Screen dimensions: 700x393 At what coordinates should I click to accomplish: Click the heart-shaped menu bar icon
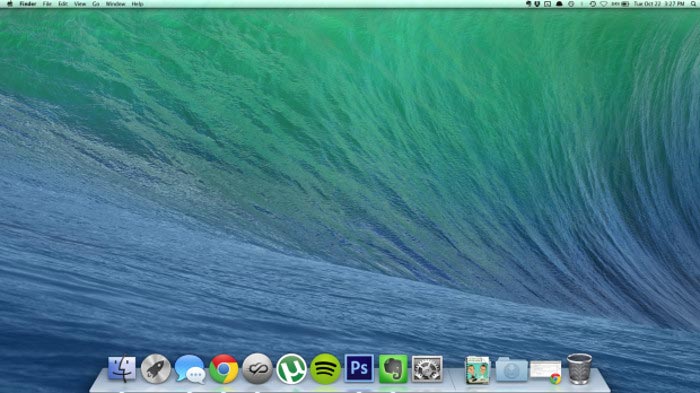[604, 4]
